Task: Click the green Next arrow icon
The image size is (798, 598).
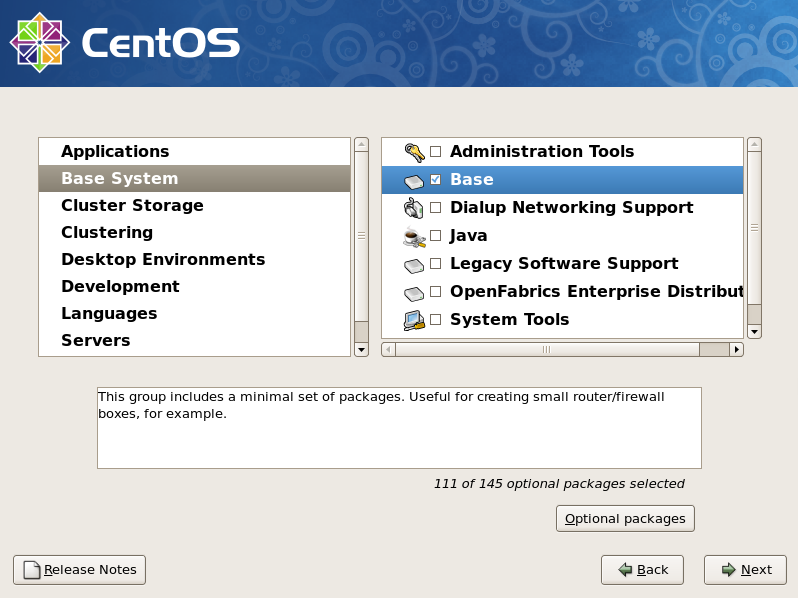Action: pos(728,570)
